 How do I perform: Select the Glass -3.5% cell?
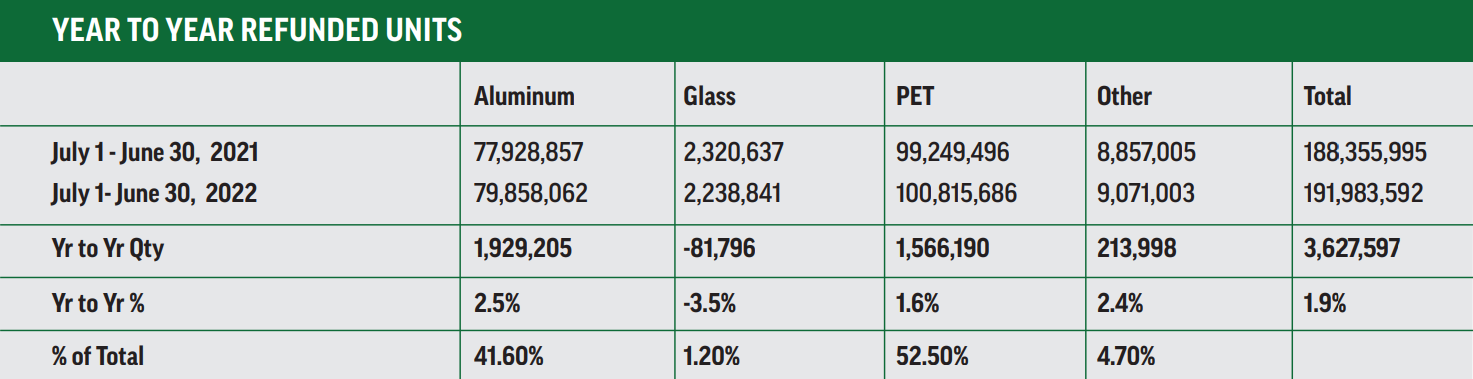pos(710,302)
